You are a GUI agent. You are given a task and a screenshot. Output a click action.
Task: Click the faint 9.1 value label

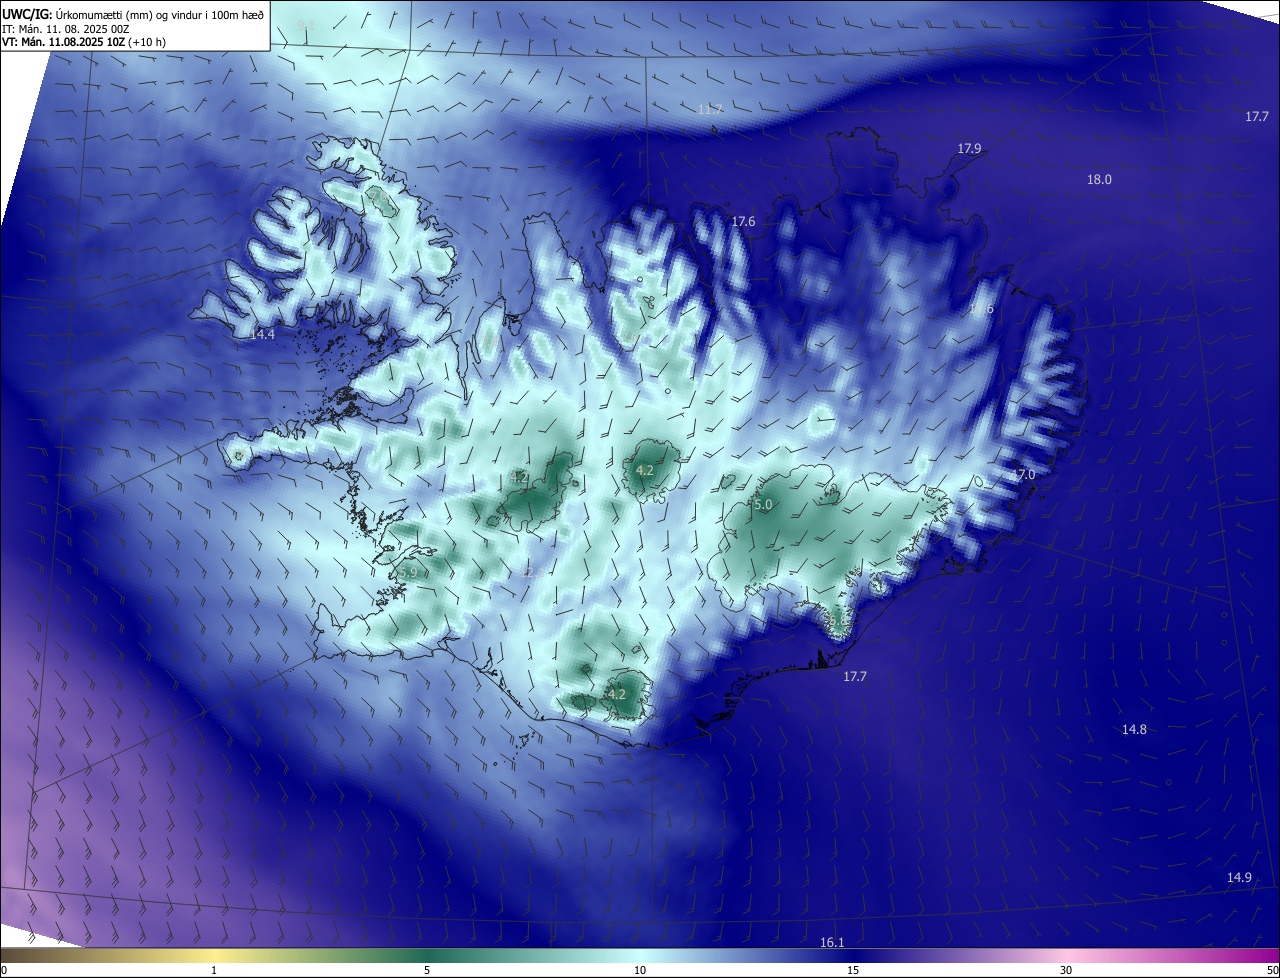pos(306,25)
